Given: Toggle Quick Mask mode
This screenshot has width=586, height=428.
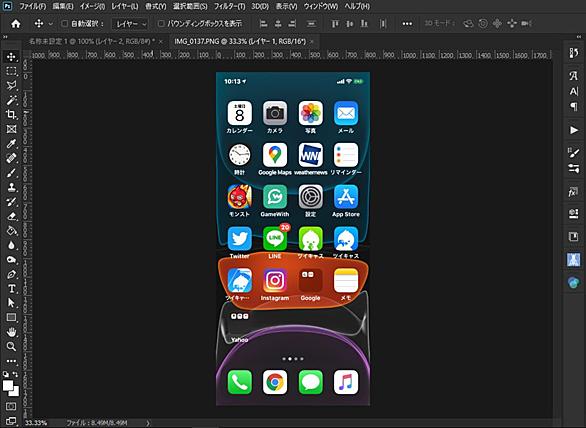Looking at the screenshot, I should click(11, 406).
